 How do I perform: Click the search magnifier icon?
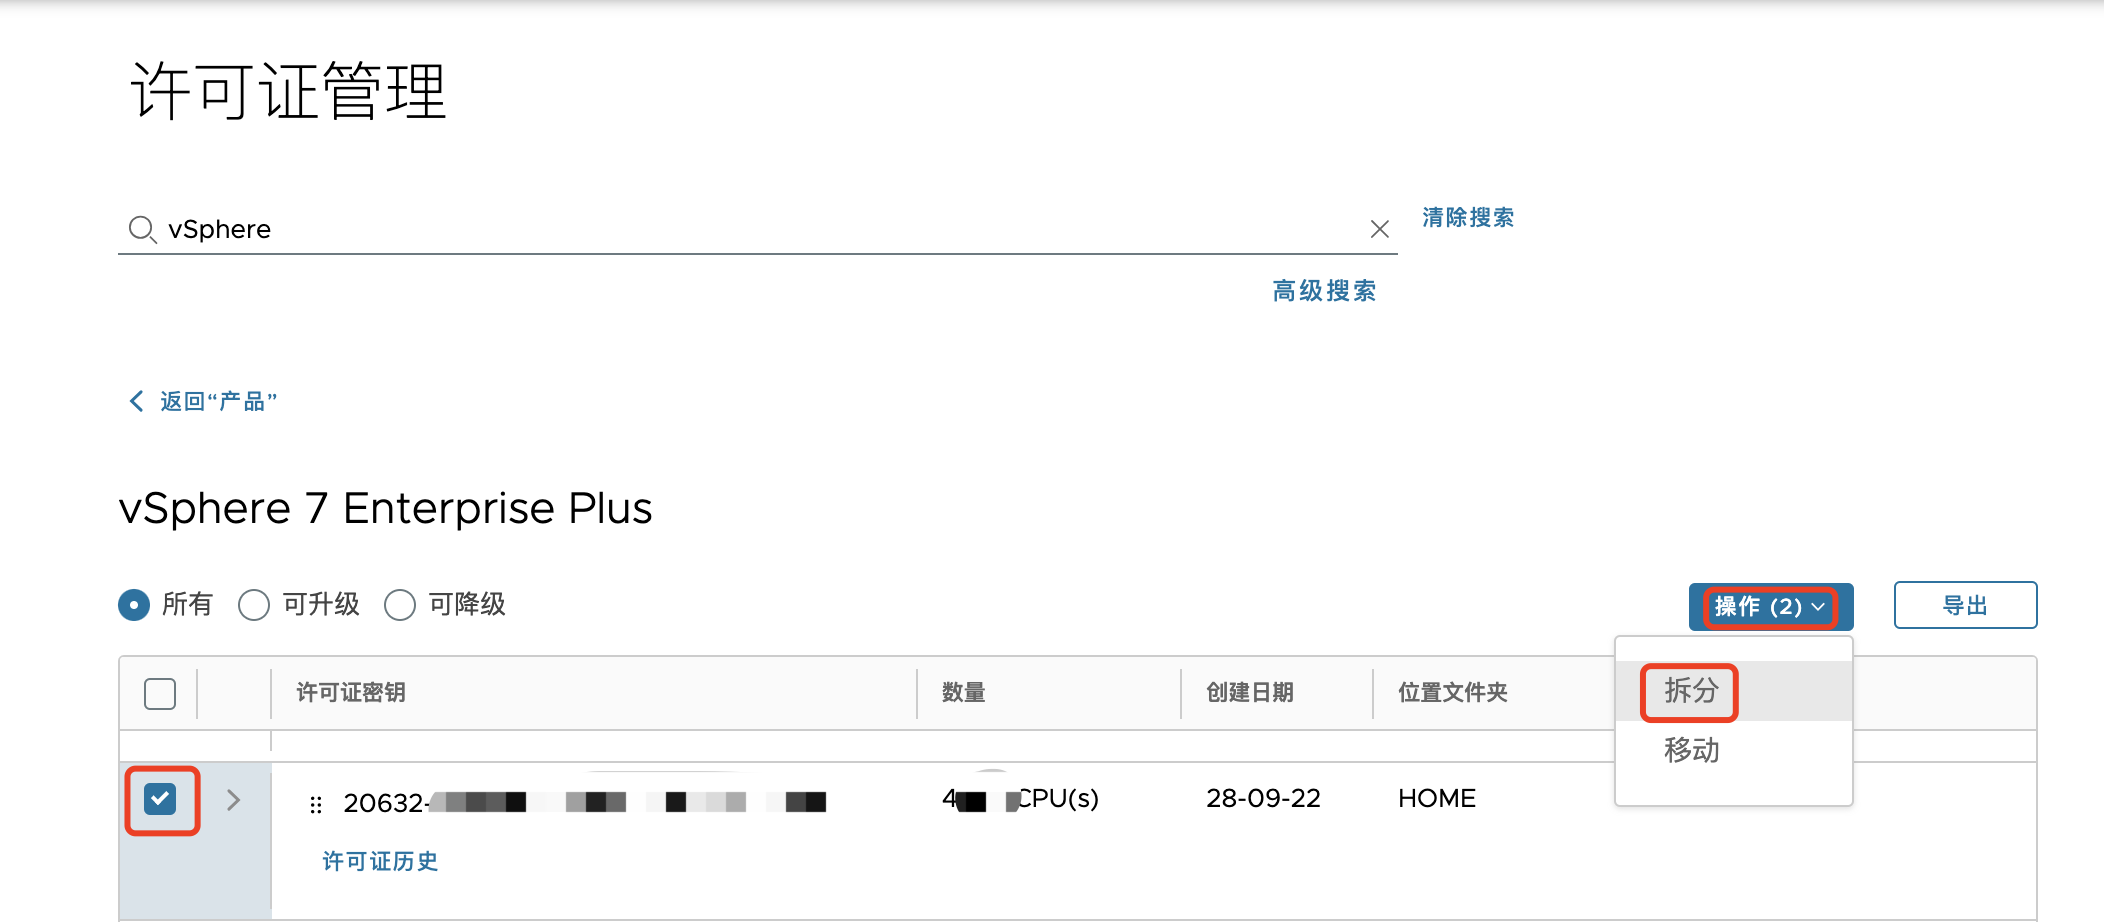142,229
